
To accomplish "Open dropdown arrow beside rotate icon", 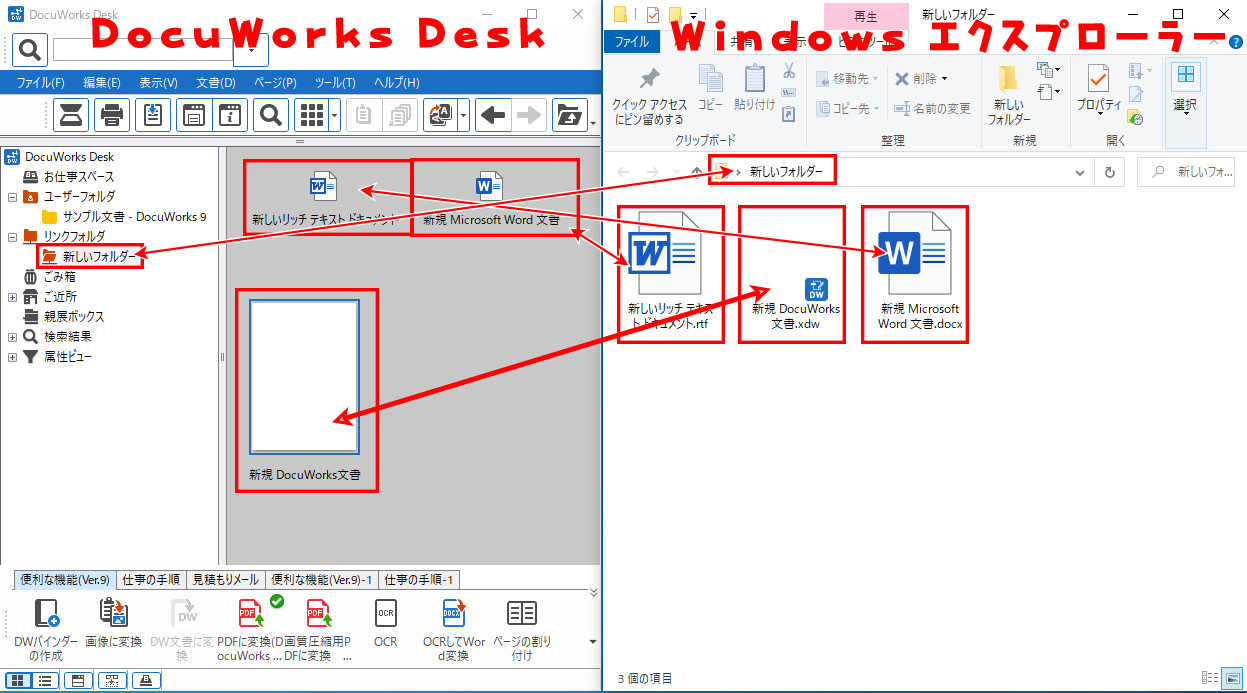I will [x=464, y=115].
